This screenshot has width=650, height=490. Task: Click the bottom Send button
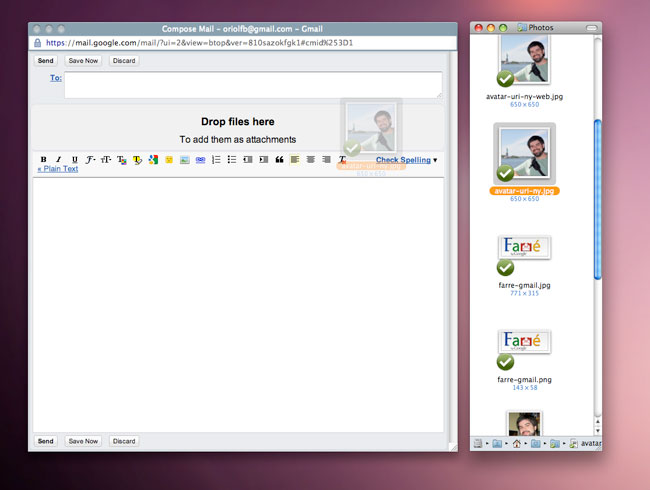point(46,441)
